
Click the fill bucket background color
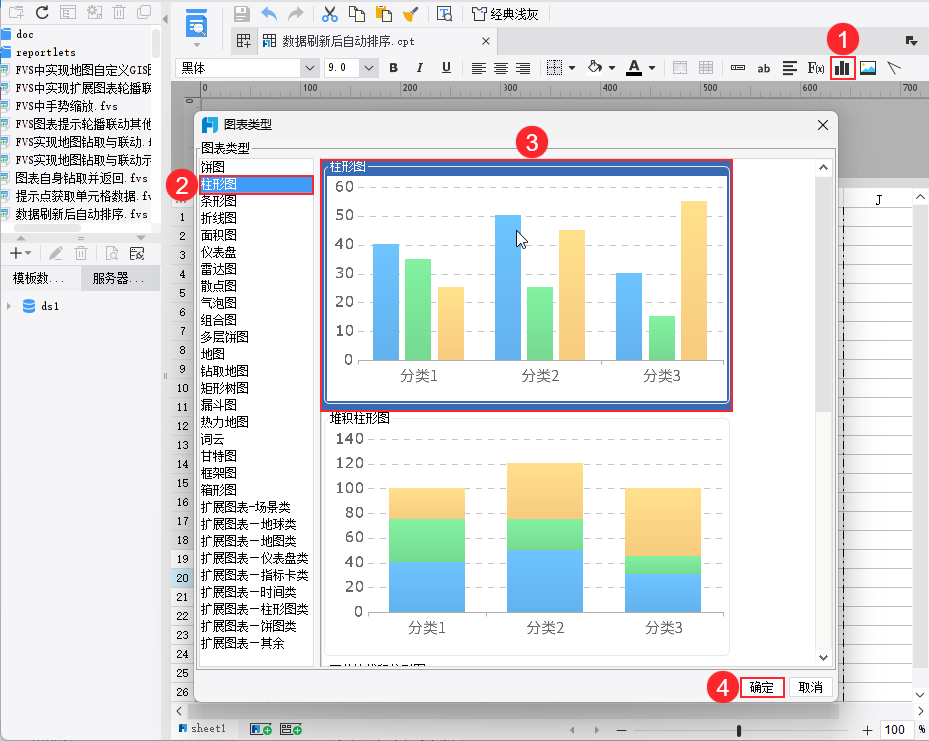[x=595, y=68]
